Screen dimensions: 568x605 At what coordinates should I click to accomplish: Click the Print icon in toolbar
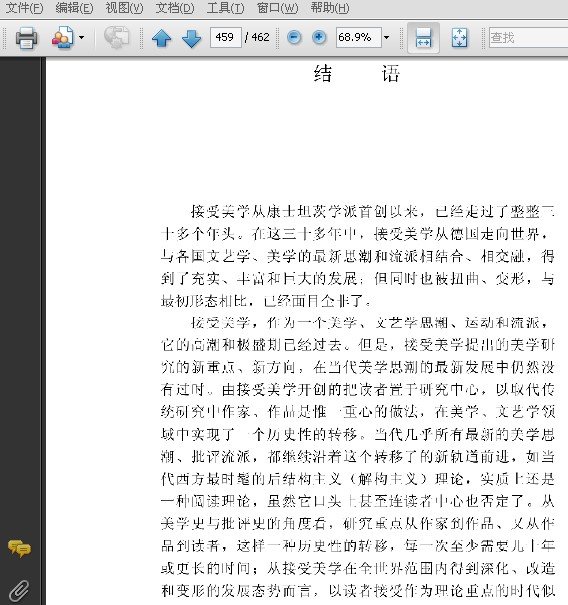click(x=26, y=38)
